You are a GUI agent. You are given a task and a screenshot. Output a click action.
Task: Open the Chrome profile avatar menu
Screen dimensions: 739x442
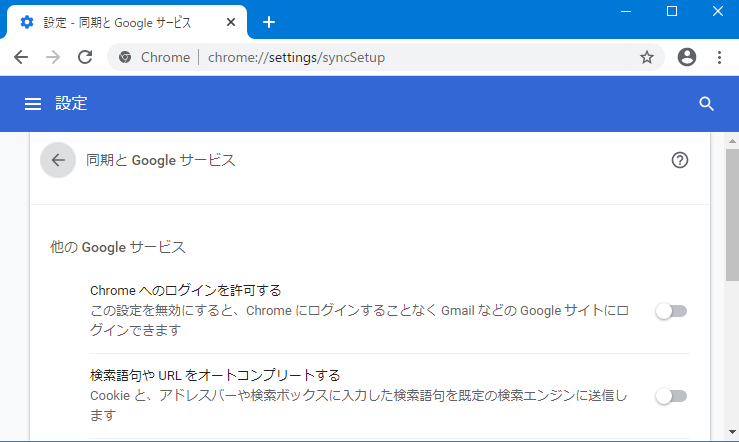(x=687, y=57)
